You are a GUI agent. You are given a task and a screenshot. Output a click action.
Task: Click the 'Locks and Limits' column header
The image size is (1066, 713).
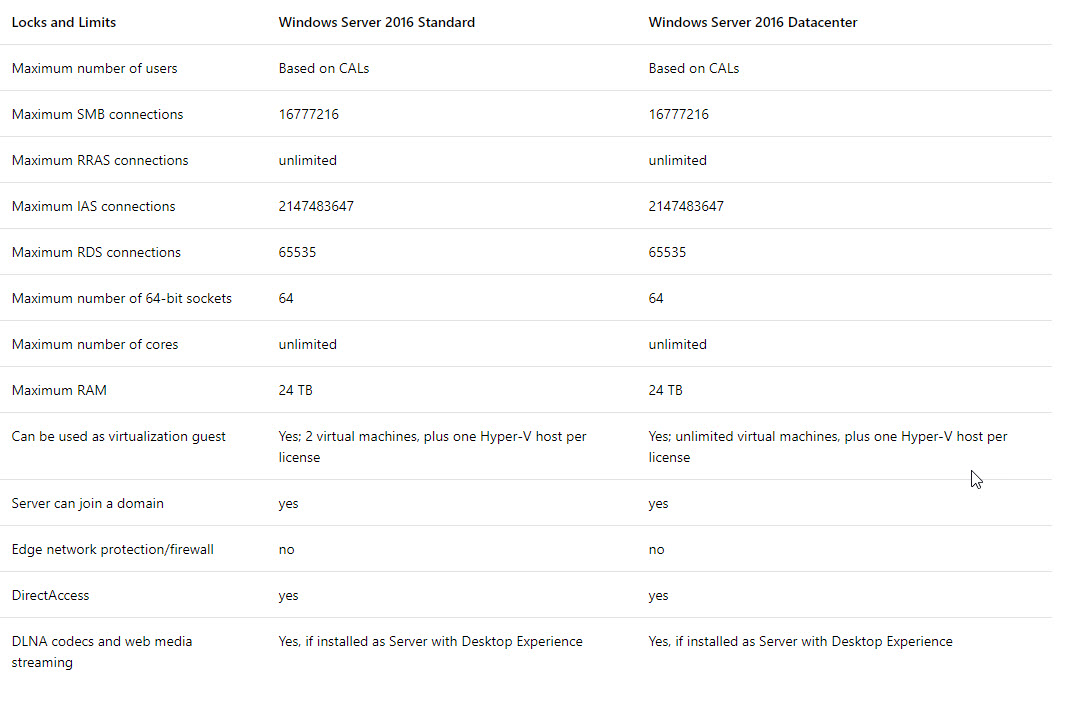click(x=64, y=22)
